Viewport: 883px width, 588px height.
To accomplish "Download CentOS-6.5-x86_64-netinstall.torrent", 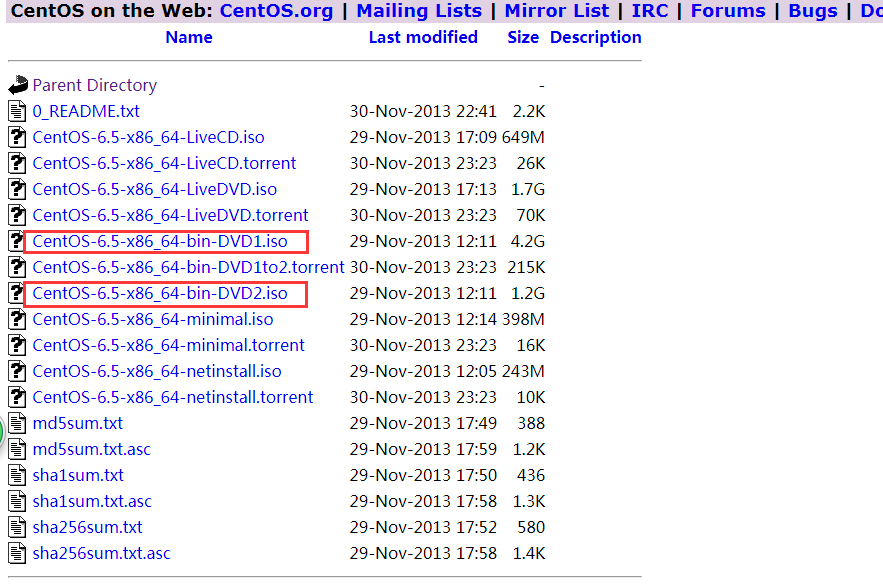I will [x=172, y=397].
